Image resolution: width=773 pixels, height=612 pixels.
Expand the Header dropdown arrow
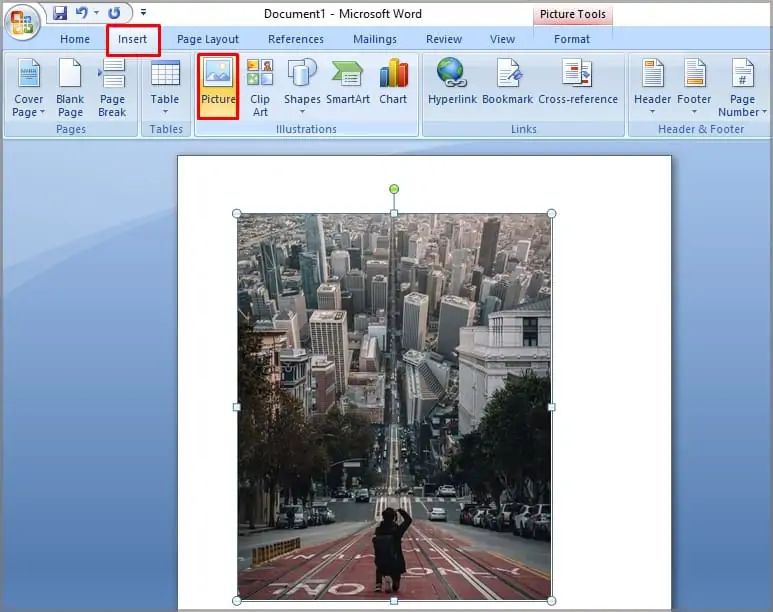pos(652,112)
